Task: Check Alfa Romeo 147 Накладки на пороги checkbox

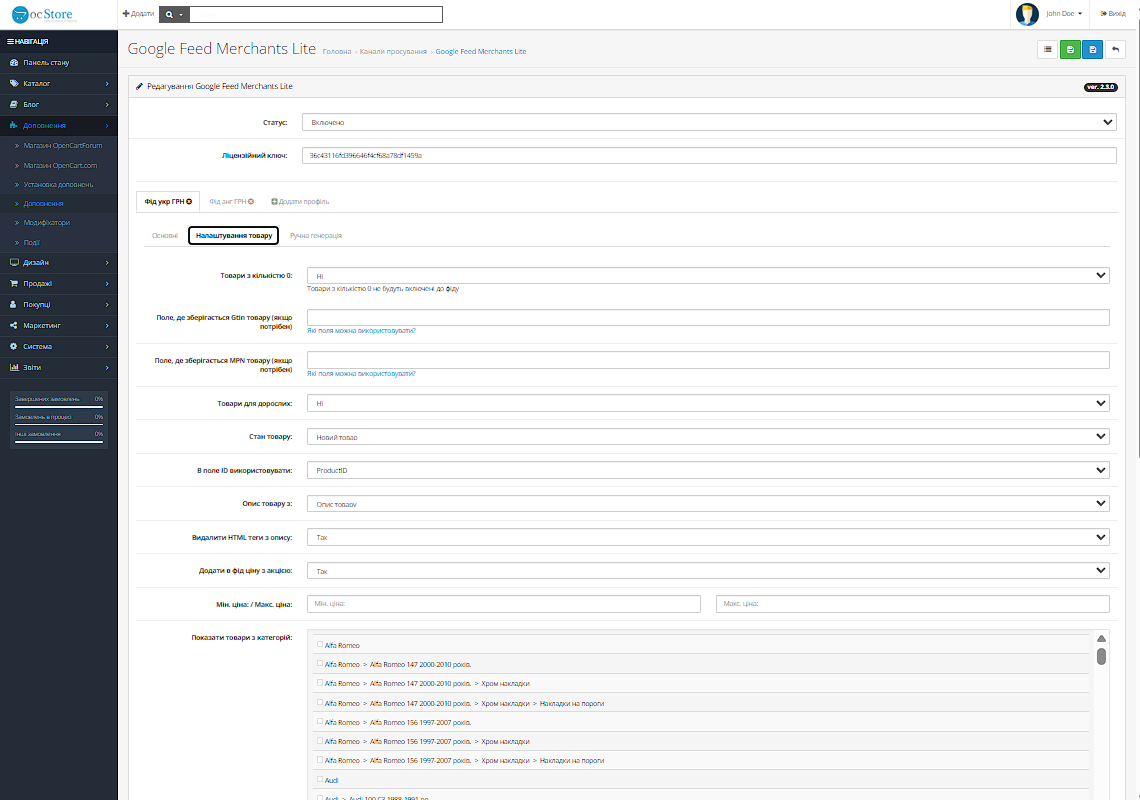Action: (320, 703)
